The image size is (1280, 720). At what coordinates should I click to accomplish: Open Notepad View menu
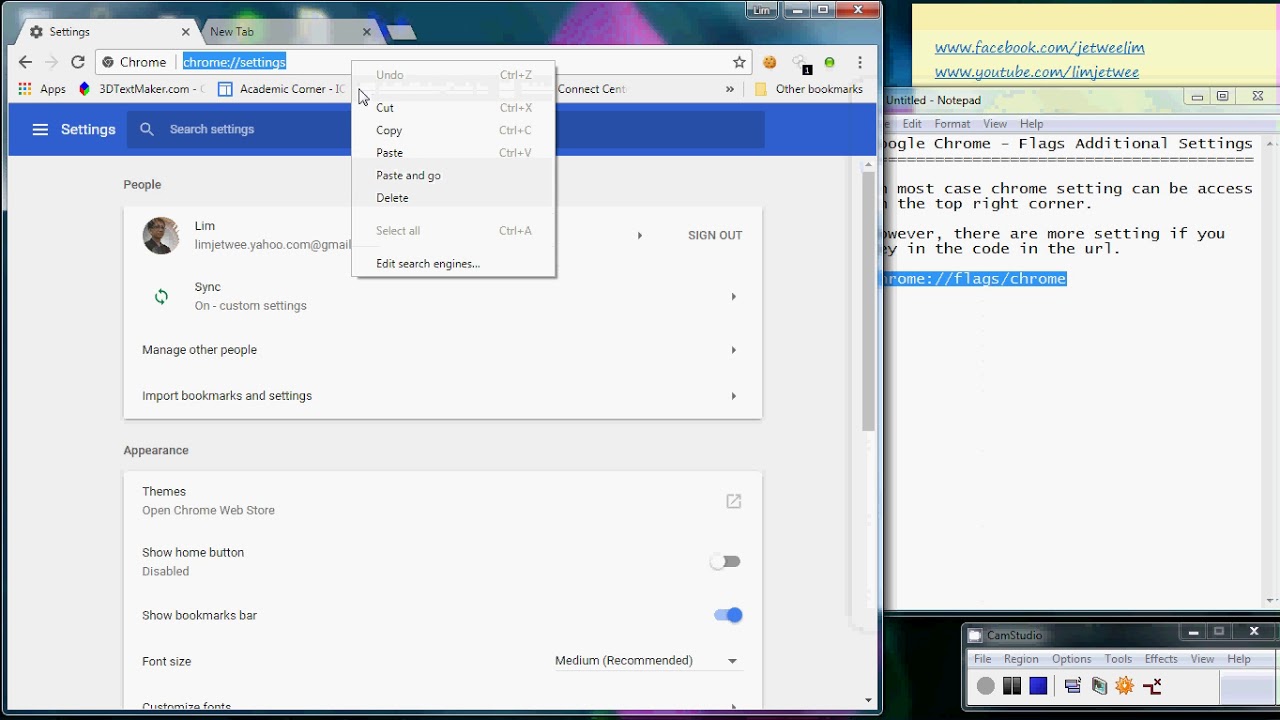995,124
